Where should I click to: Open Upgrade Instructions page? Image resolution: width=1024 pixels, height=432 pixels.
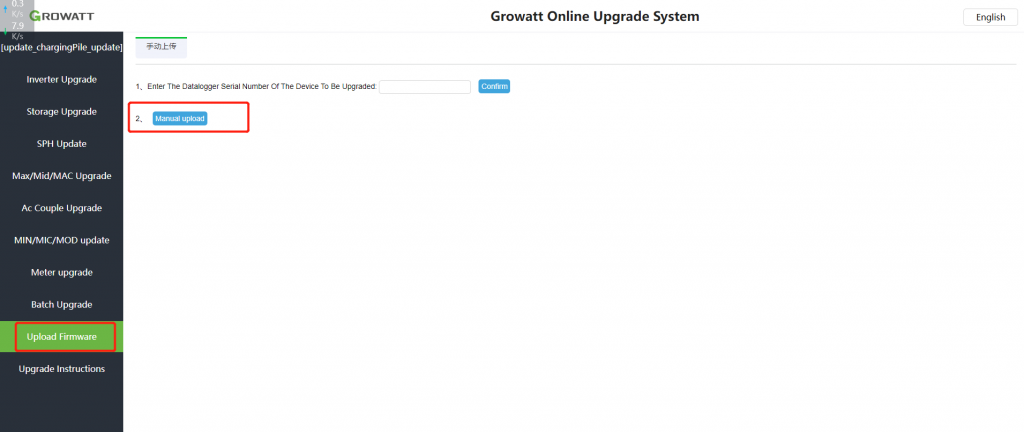point(61,369)
